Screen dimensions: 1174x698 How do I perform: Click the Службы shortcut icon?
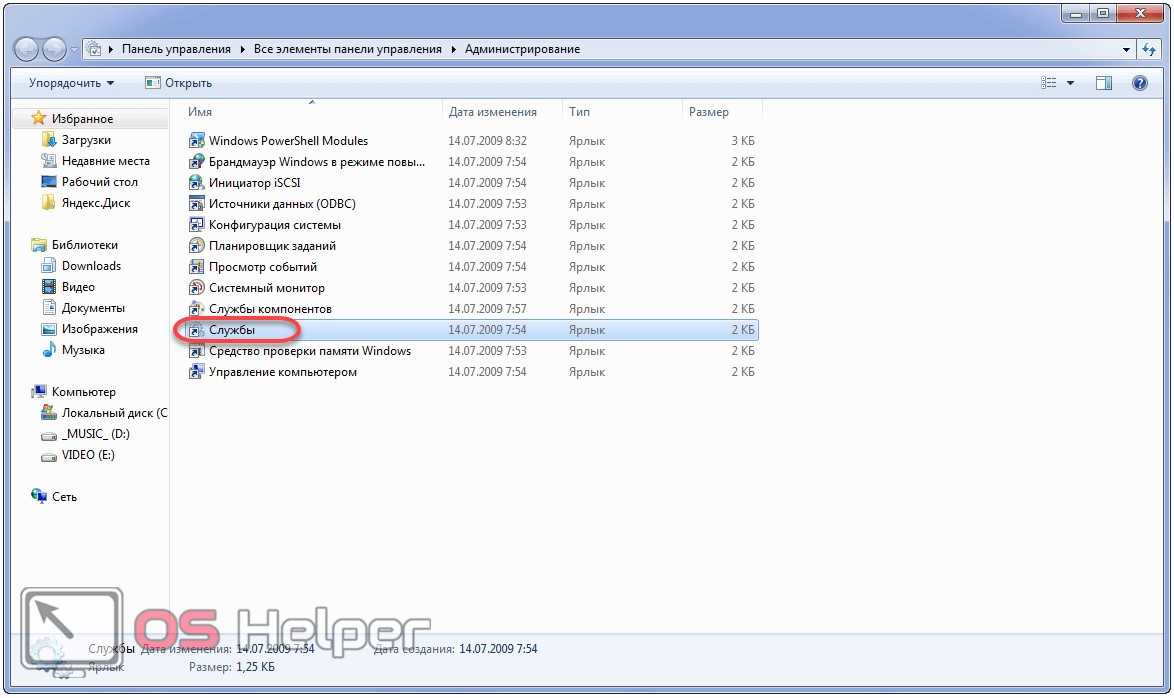[197, 330]
